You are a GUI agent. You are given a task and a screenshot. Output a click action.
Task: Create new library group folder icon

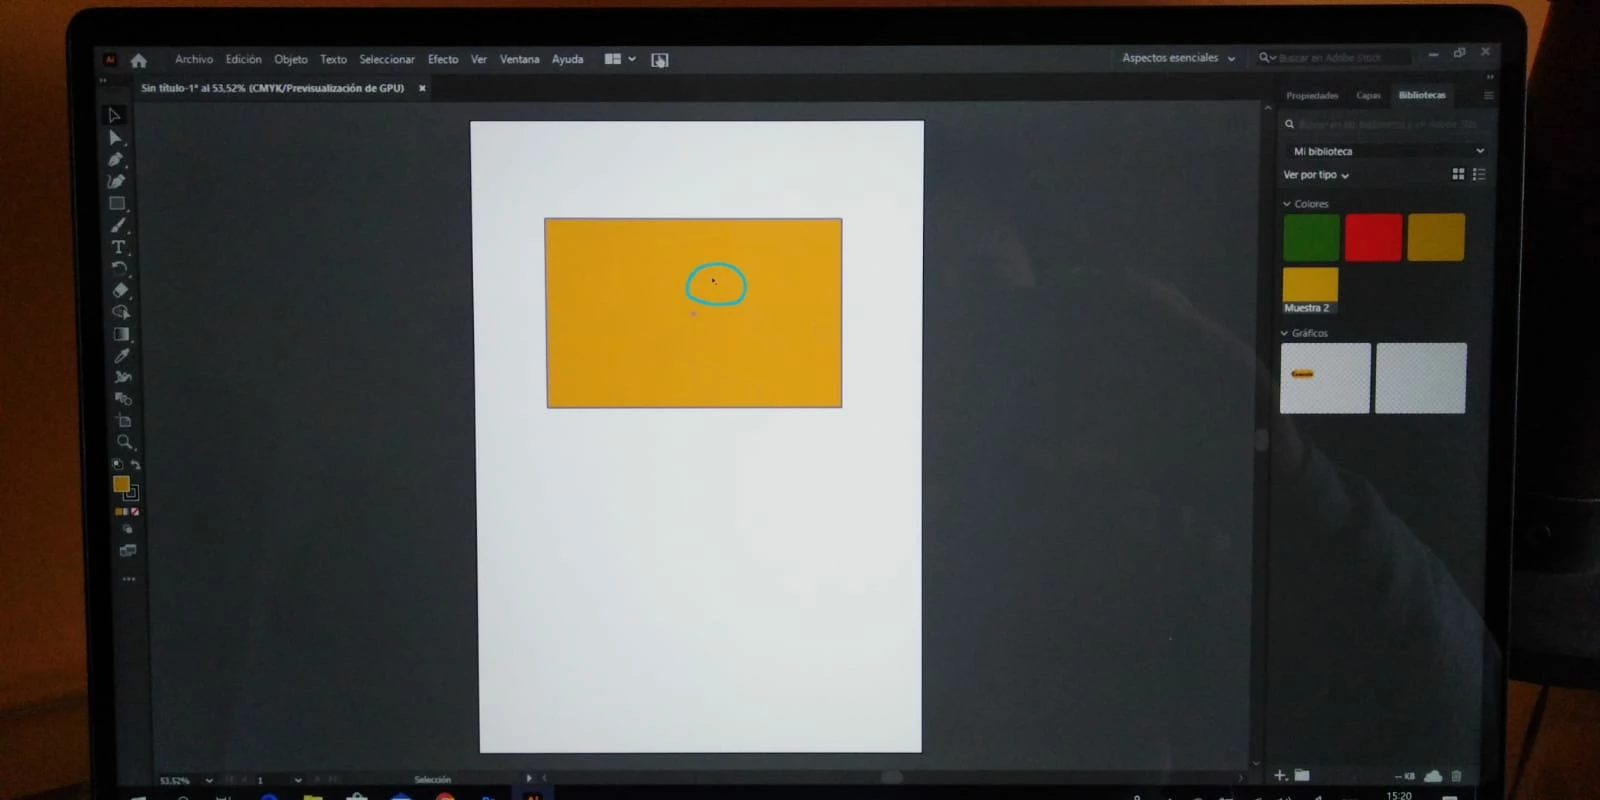pyautogui.click(x=1301, y=775)
